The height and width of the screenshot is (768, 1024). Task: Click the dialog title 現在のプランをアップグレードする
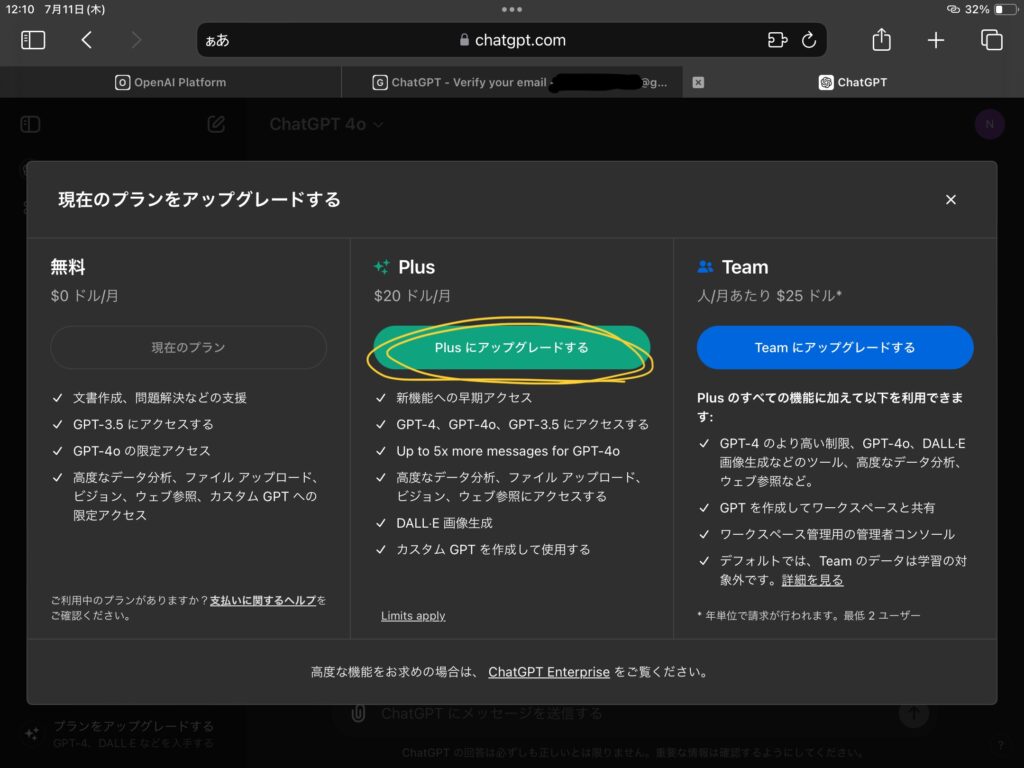coord(199,199)
